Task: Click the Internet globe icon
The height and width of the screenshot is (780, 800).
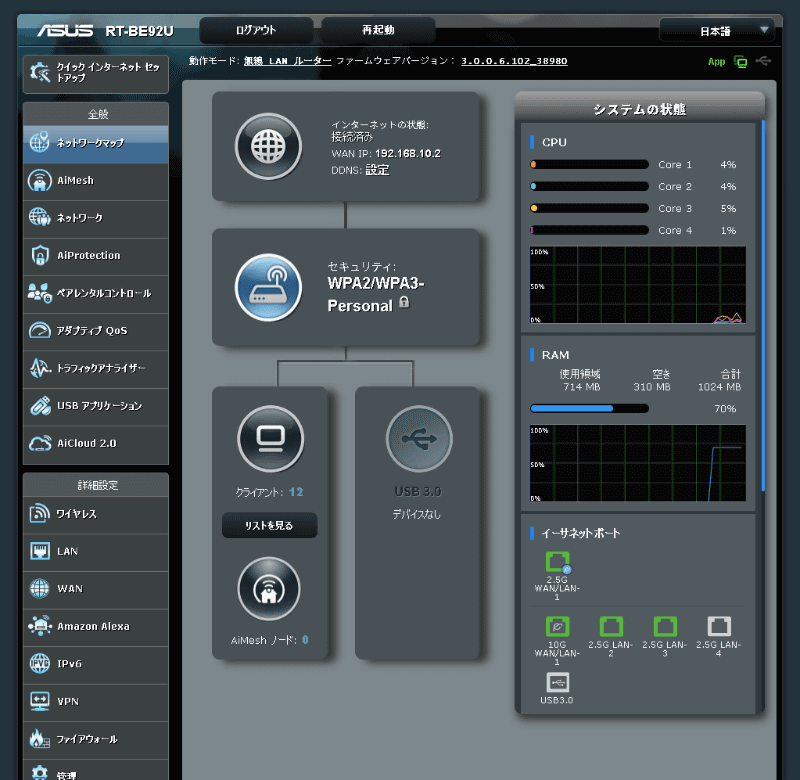Action: click(x=268, y=146)
